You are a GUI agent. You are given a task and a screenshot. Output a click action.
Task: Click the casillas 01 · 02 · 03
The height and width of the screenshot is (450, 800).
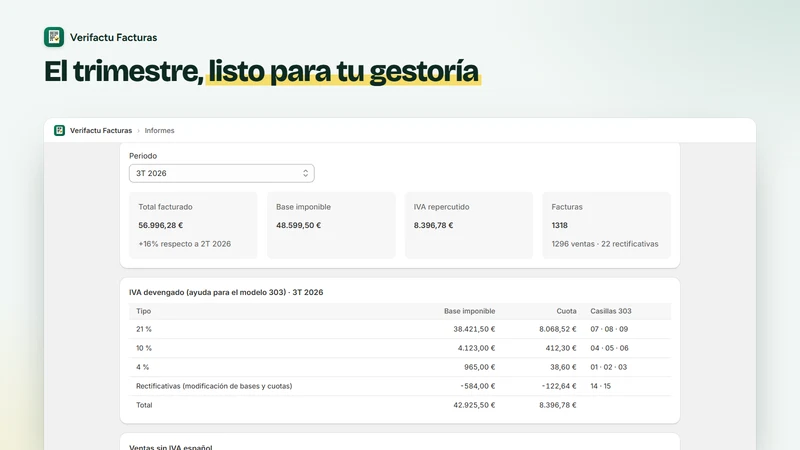tap(609, 367)
